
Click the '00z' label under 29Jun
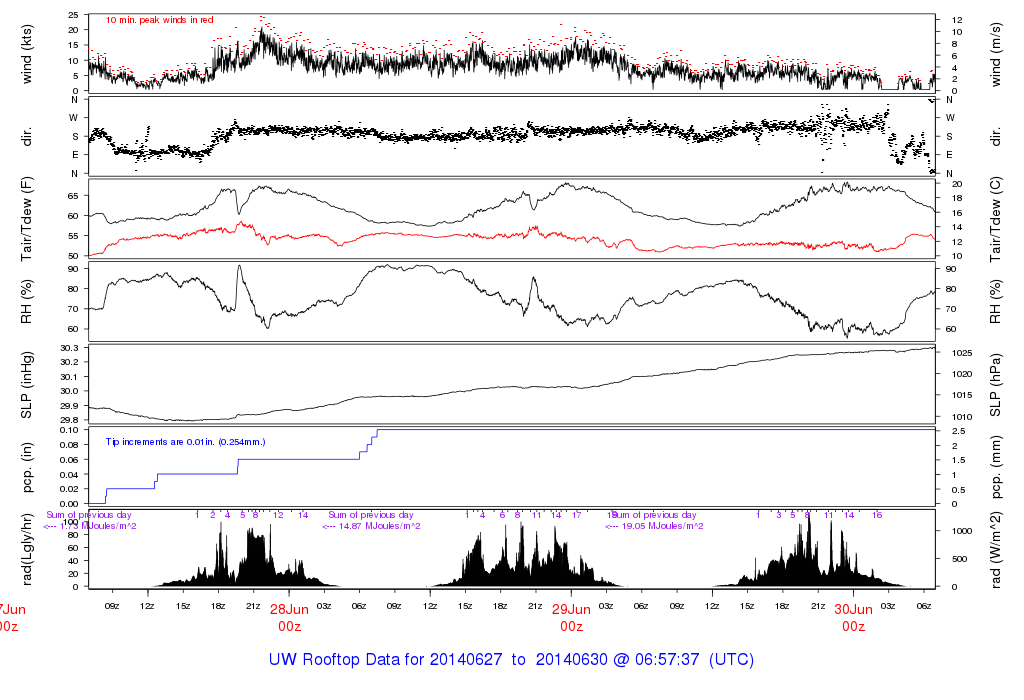[x=571, y=627]
